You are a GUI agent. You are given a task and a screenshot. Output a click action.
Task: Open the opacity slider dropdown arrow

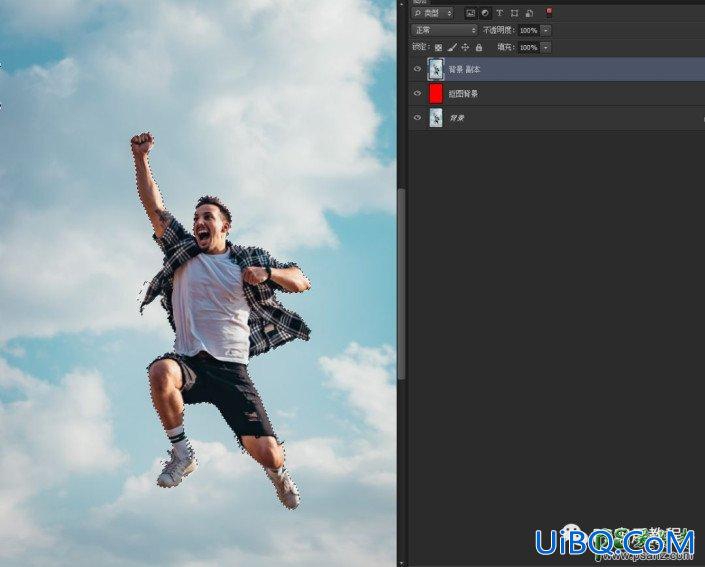546,31
